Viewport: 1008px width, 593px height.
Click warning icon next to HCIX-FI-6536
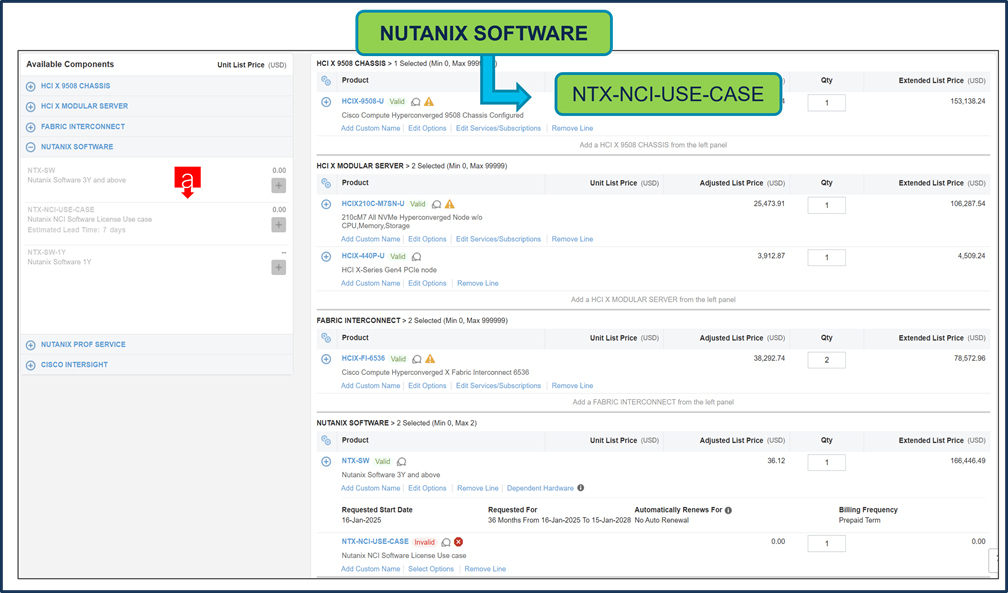point(430,359)
